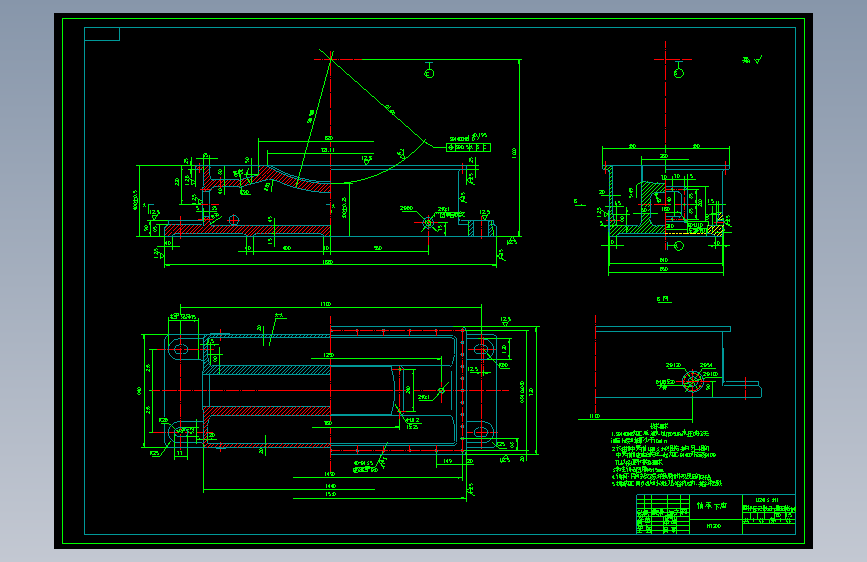Click the HT200 material cell in title block

tap(714, 527)
